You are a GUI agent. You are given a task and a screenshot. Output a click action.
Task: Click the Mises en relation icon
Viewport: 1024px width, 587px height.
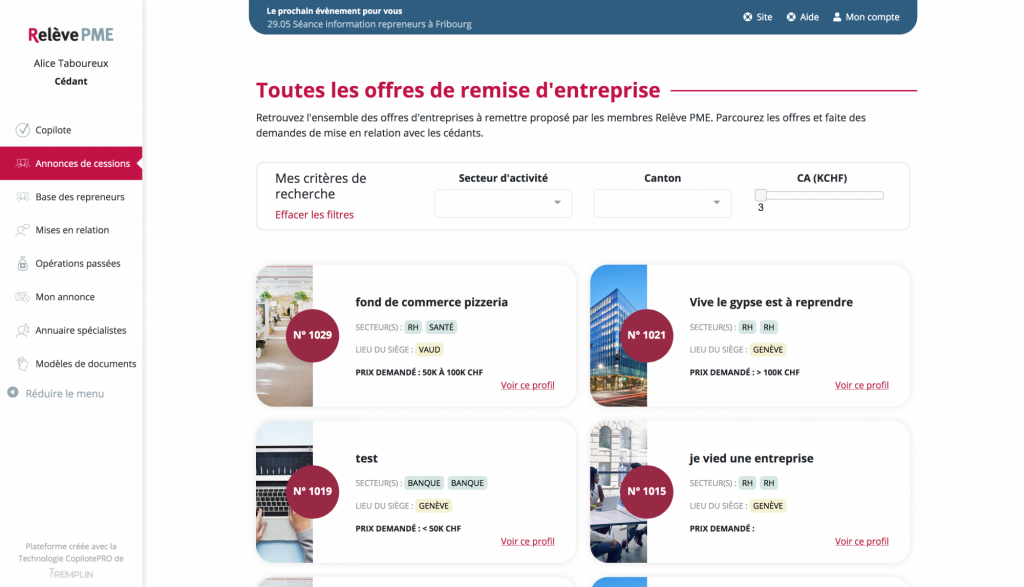click(23, 230)
